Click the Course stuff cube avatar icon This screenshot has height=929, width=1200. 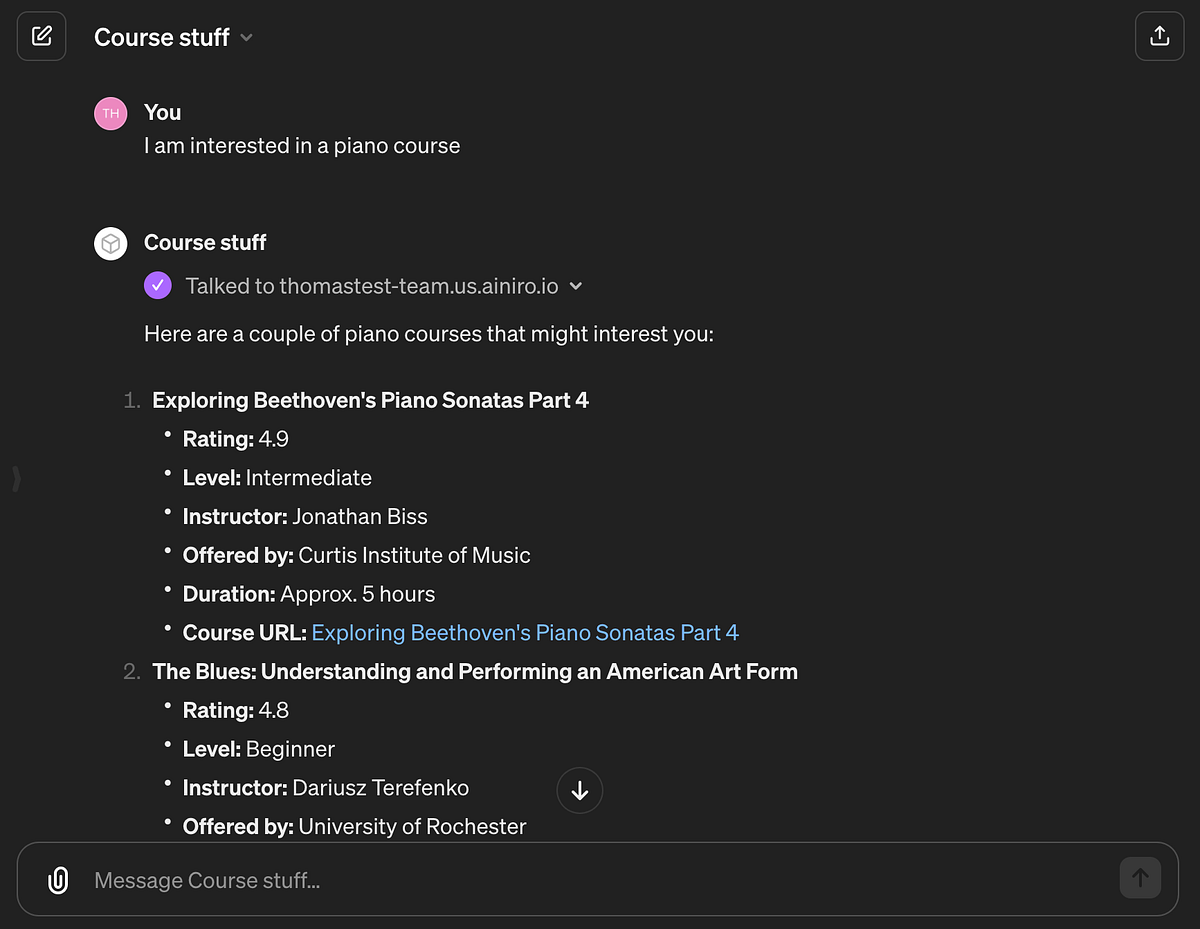point(111,243)
